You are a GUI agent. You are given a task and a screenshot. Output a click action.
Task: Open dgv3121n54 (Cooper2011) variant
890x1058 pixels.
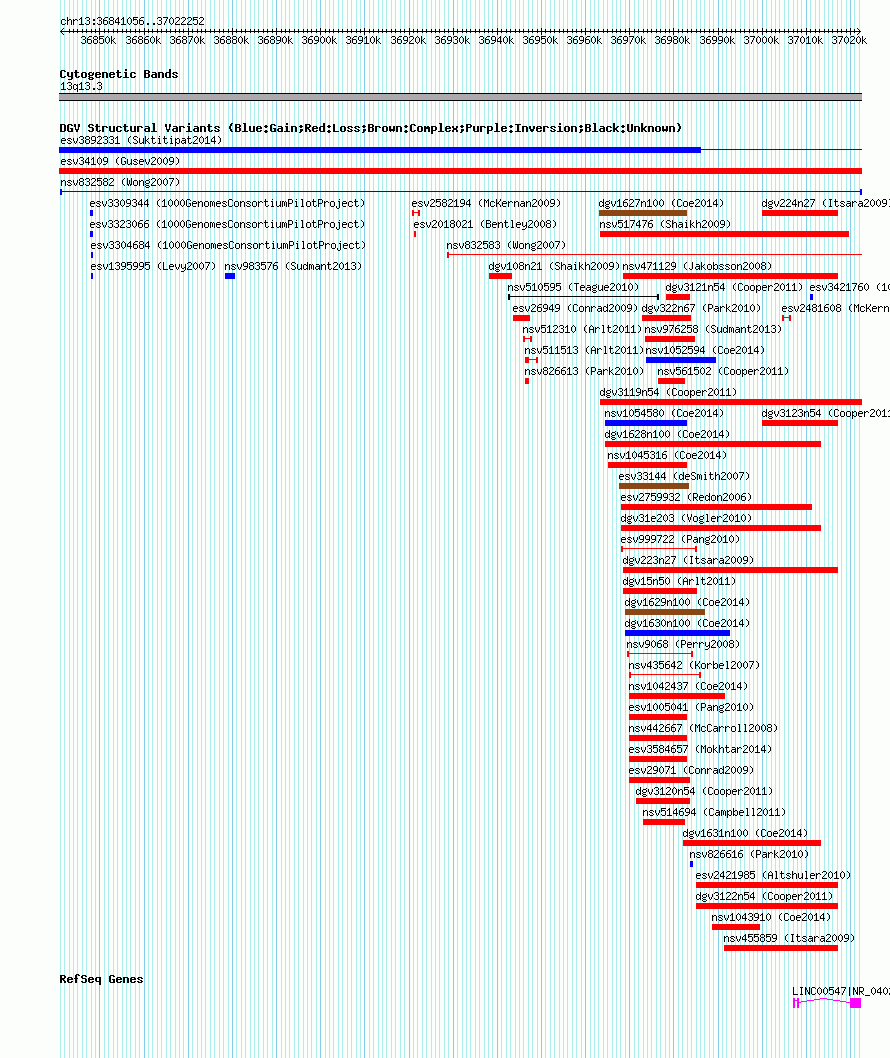734,287
